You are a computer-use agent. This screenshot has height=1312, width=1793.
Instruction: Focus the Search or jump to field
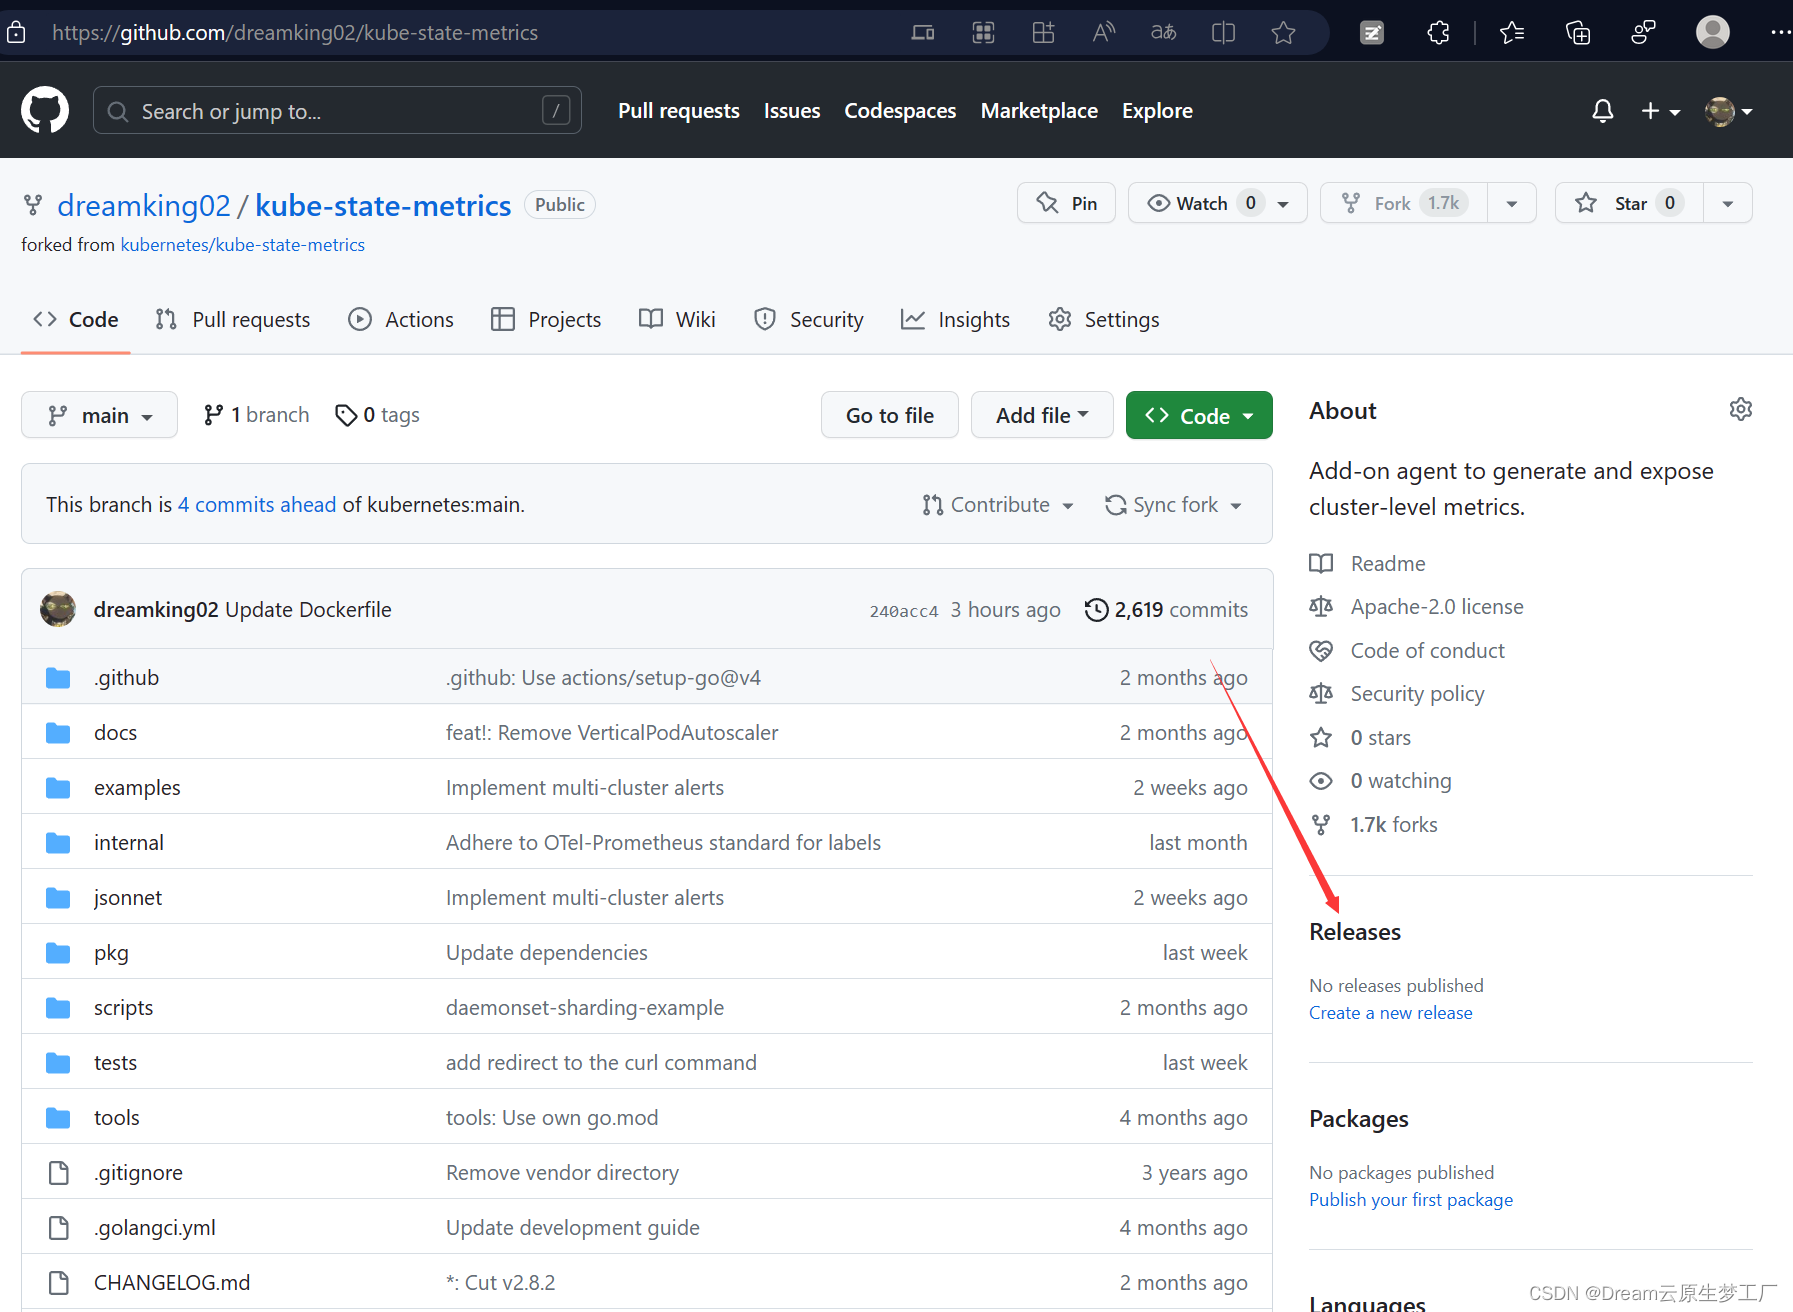coord(337,110)
